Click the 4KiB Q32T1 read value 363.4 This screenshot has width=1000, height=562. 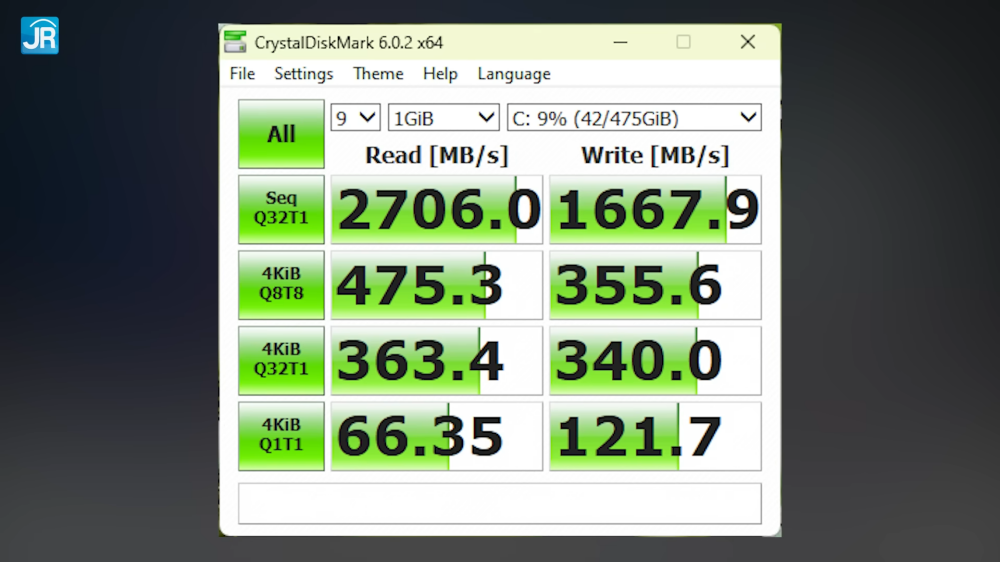coord(437,360)
